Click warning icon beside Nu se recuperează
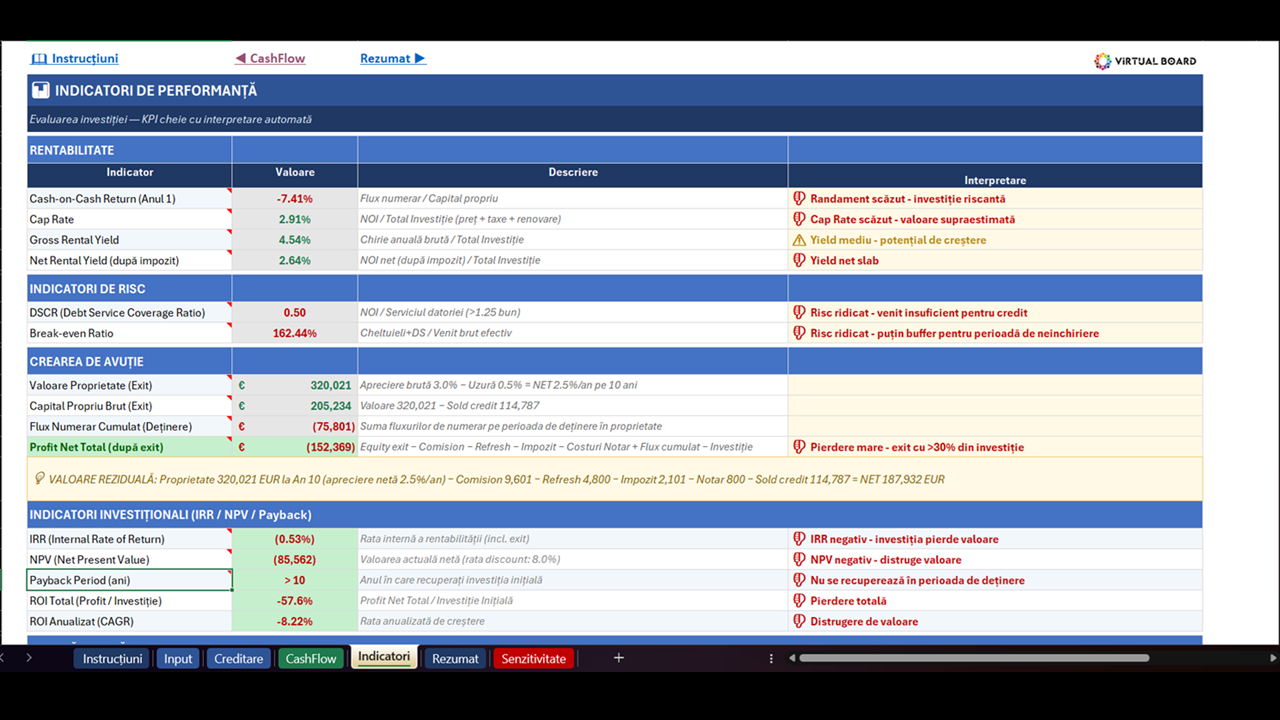 tap(799, 580)
